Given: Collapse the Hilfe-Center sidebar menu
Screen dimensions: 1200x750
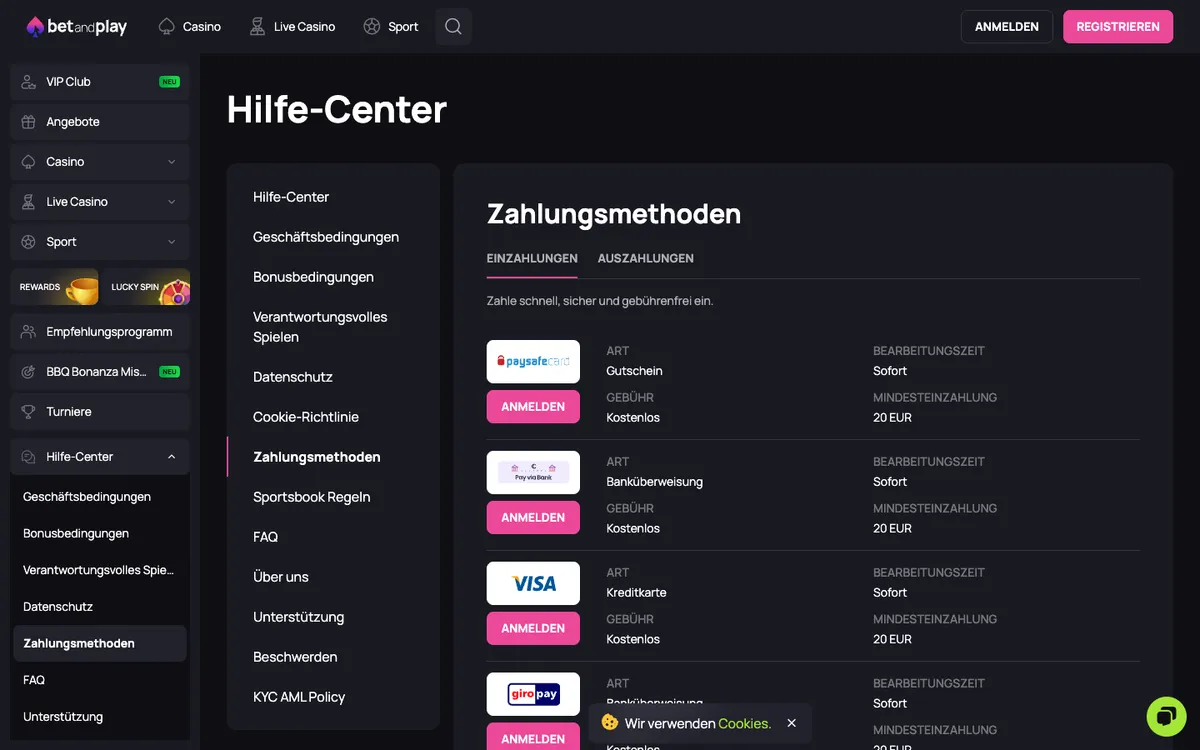Looking at the screenshot, I should (171, 457).
